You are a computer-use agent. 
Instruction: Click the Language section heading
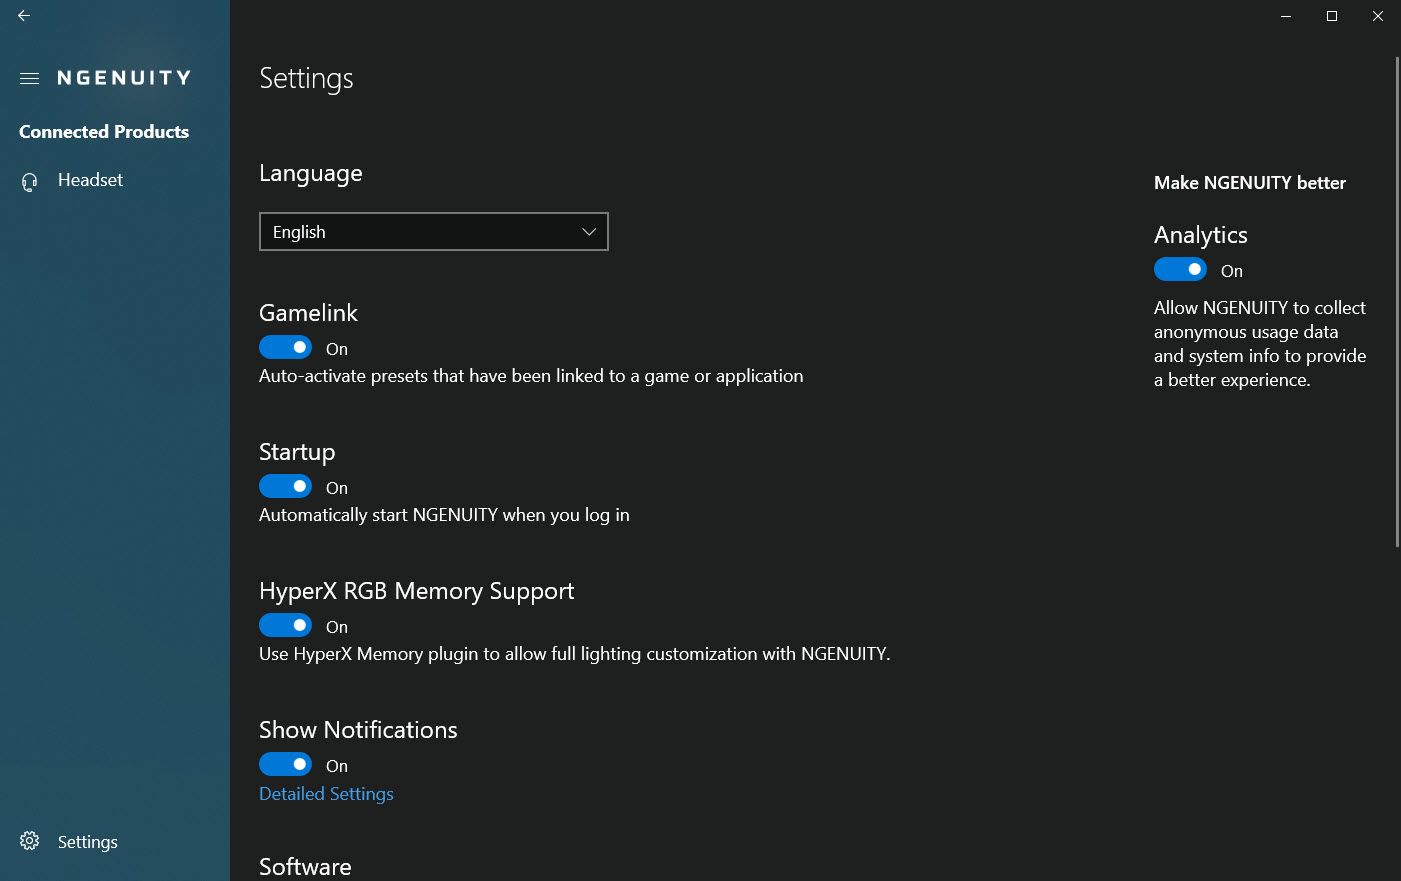coord(311,173)
